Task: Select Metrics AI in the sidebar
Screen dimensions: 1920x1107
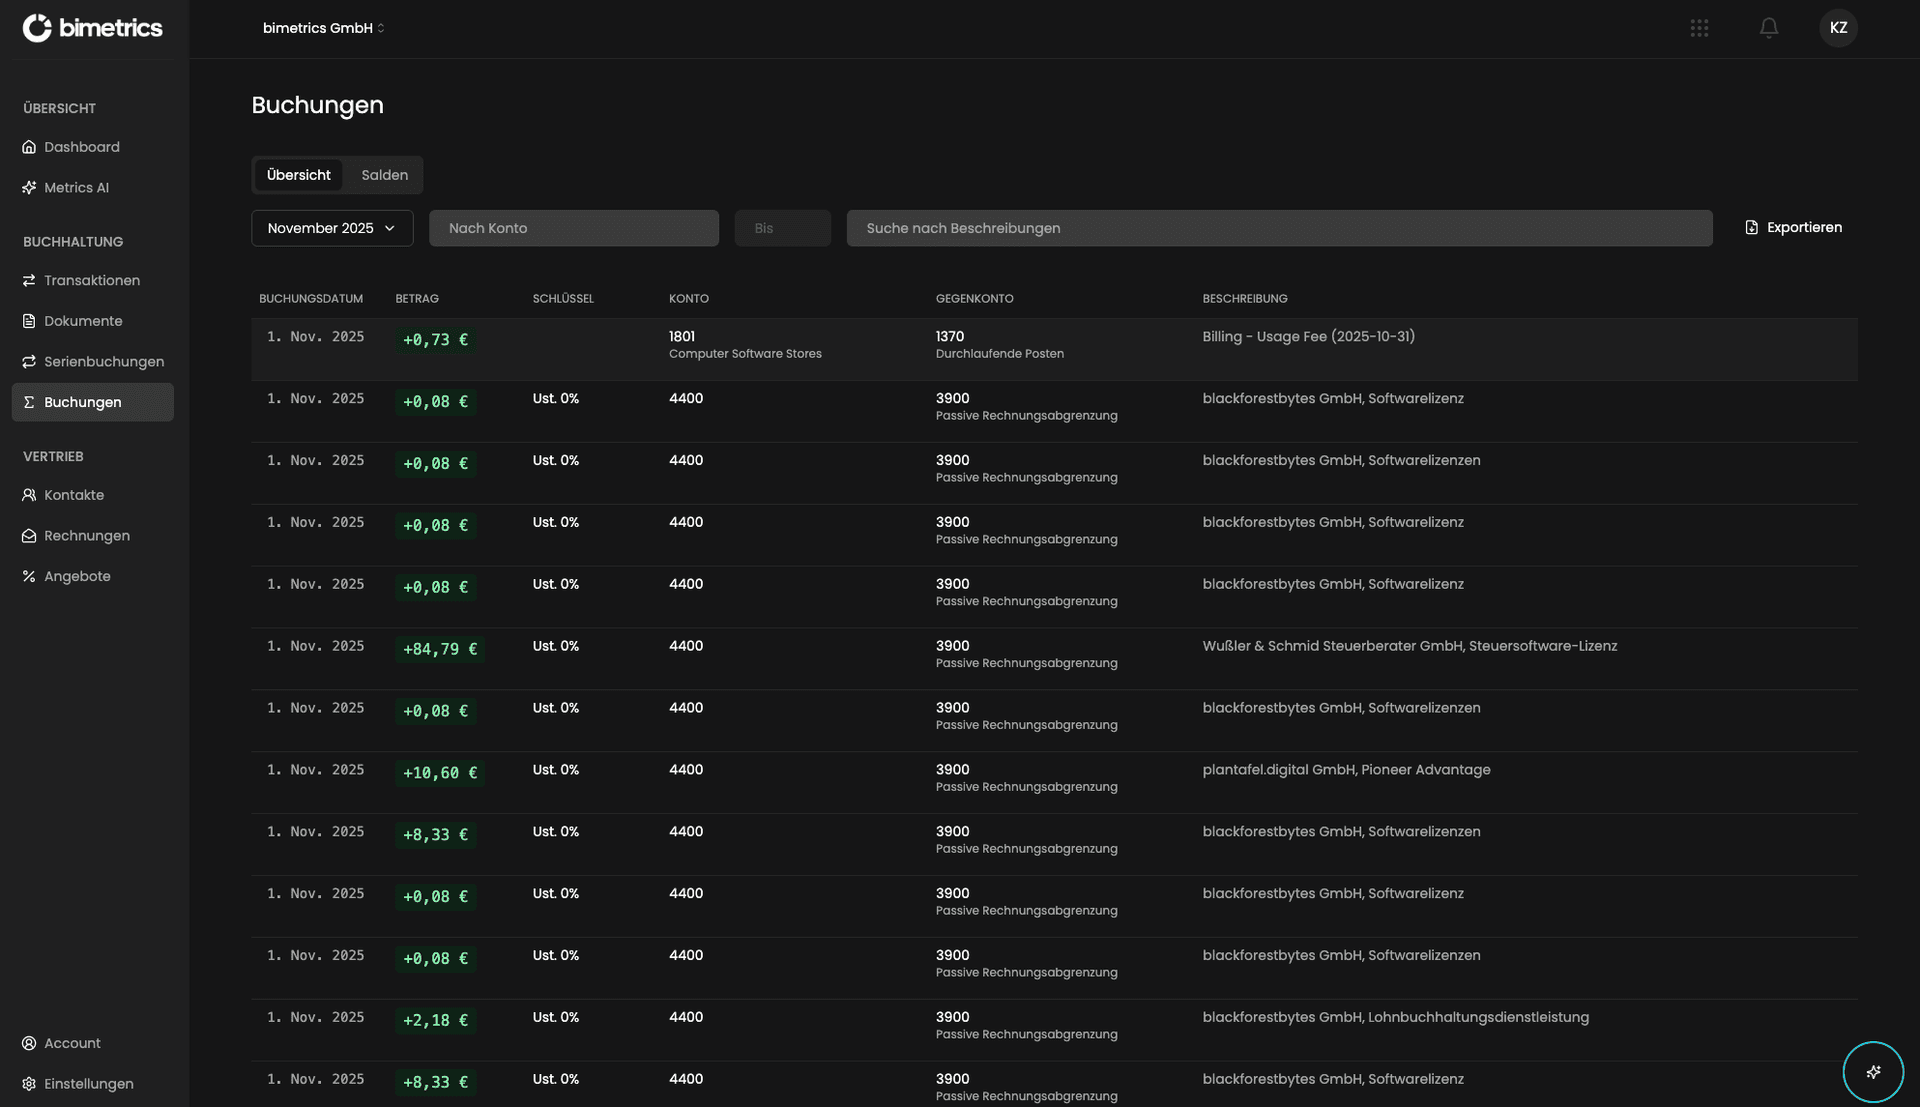Action: pyautogui.click(x=76, y=187)
